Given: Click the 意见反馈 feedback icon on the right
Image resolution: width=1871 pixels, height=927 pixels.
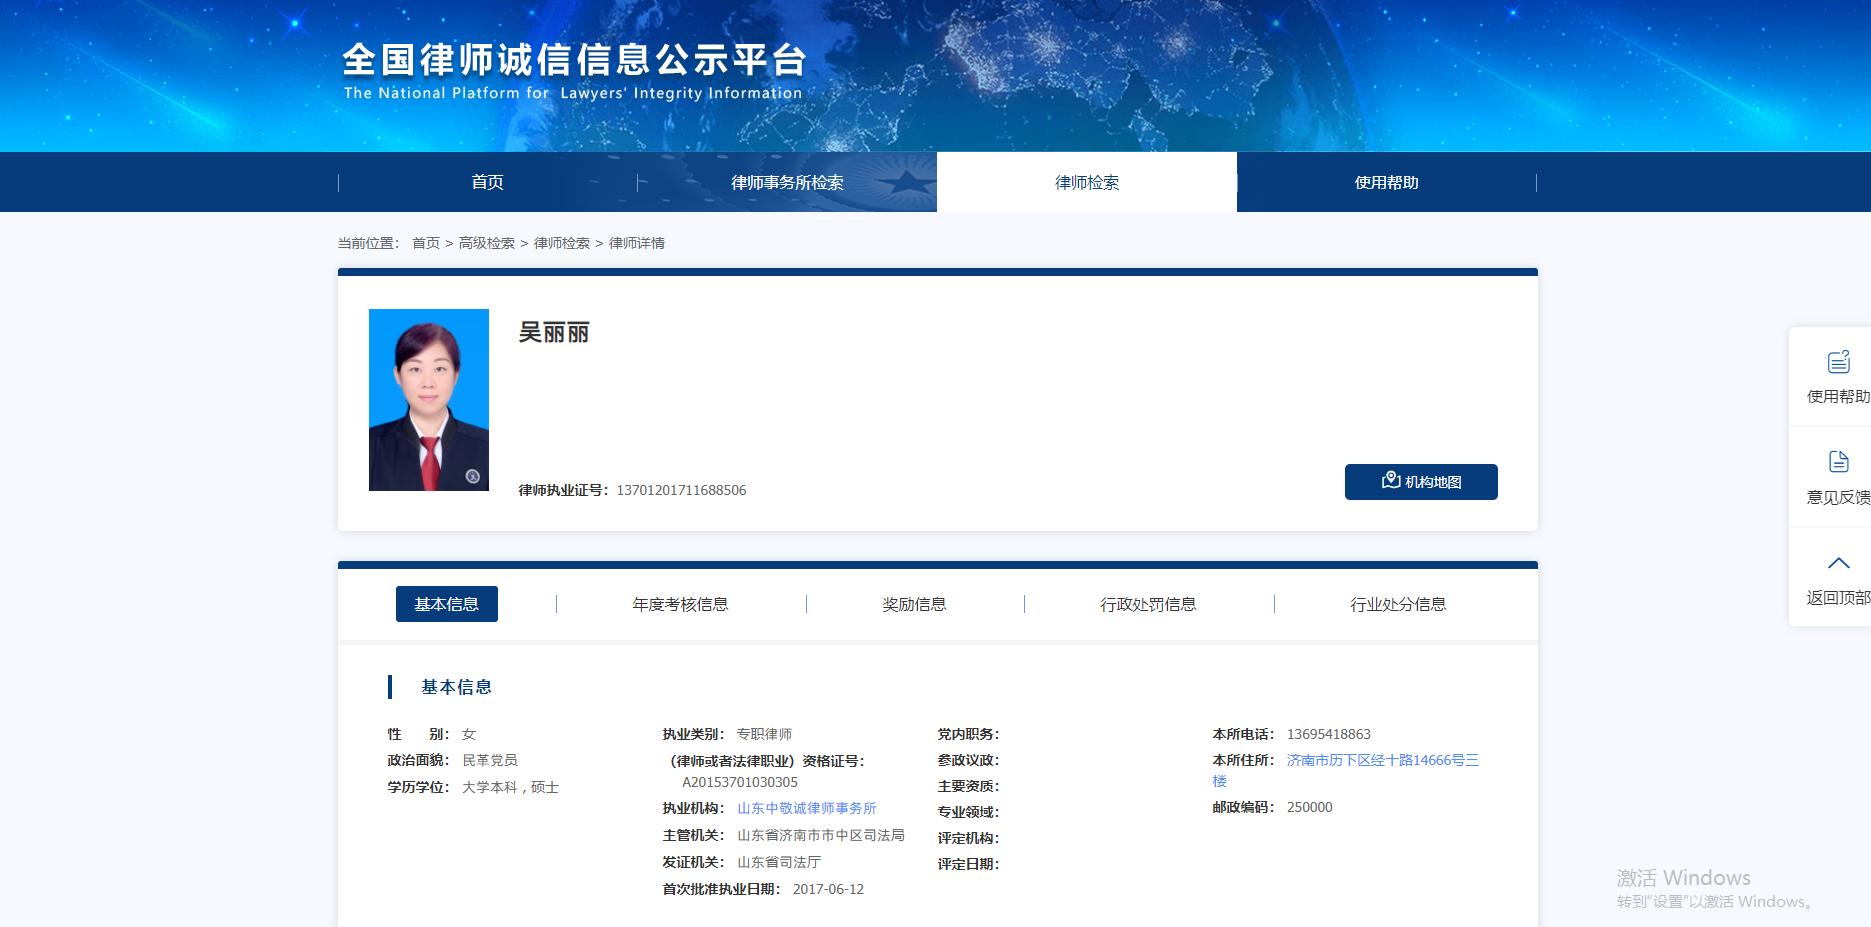Looking at the screenshot, I should pos(1839,461).
